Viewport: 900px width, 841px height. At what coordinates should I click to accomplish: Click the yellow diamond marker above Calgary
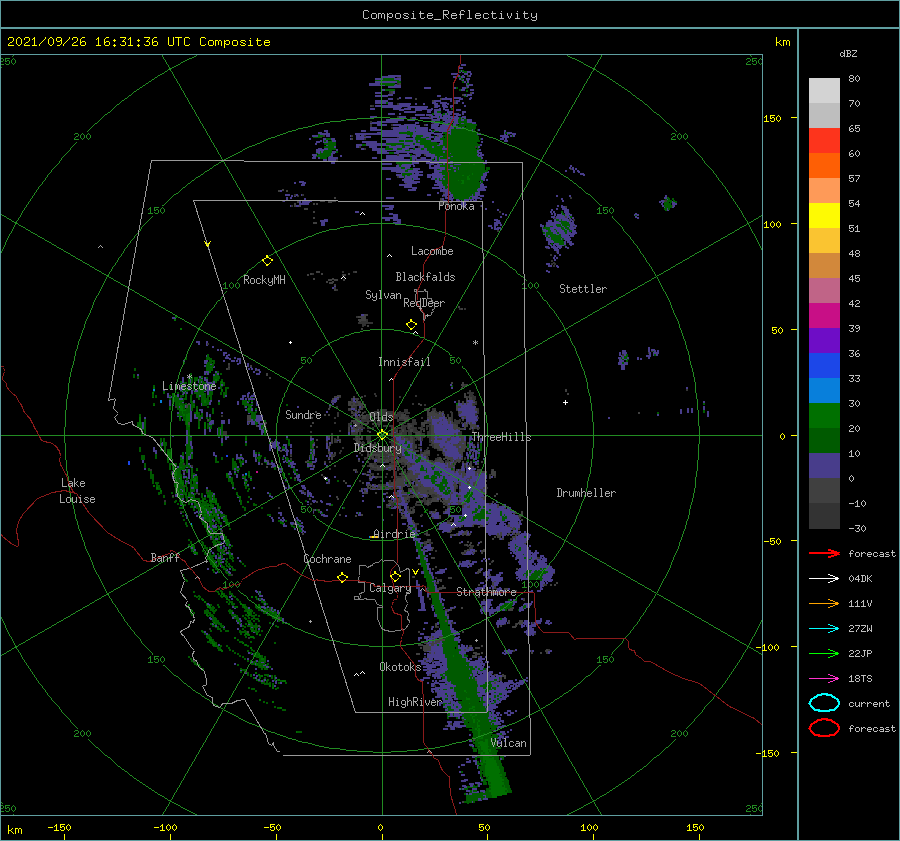point(395,576)
